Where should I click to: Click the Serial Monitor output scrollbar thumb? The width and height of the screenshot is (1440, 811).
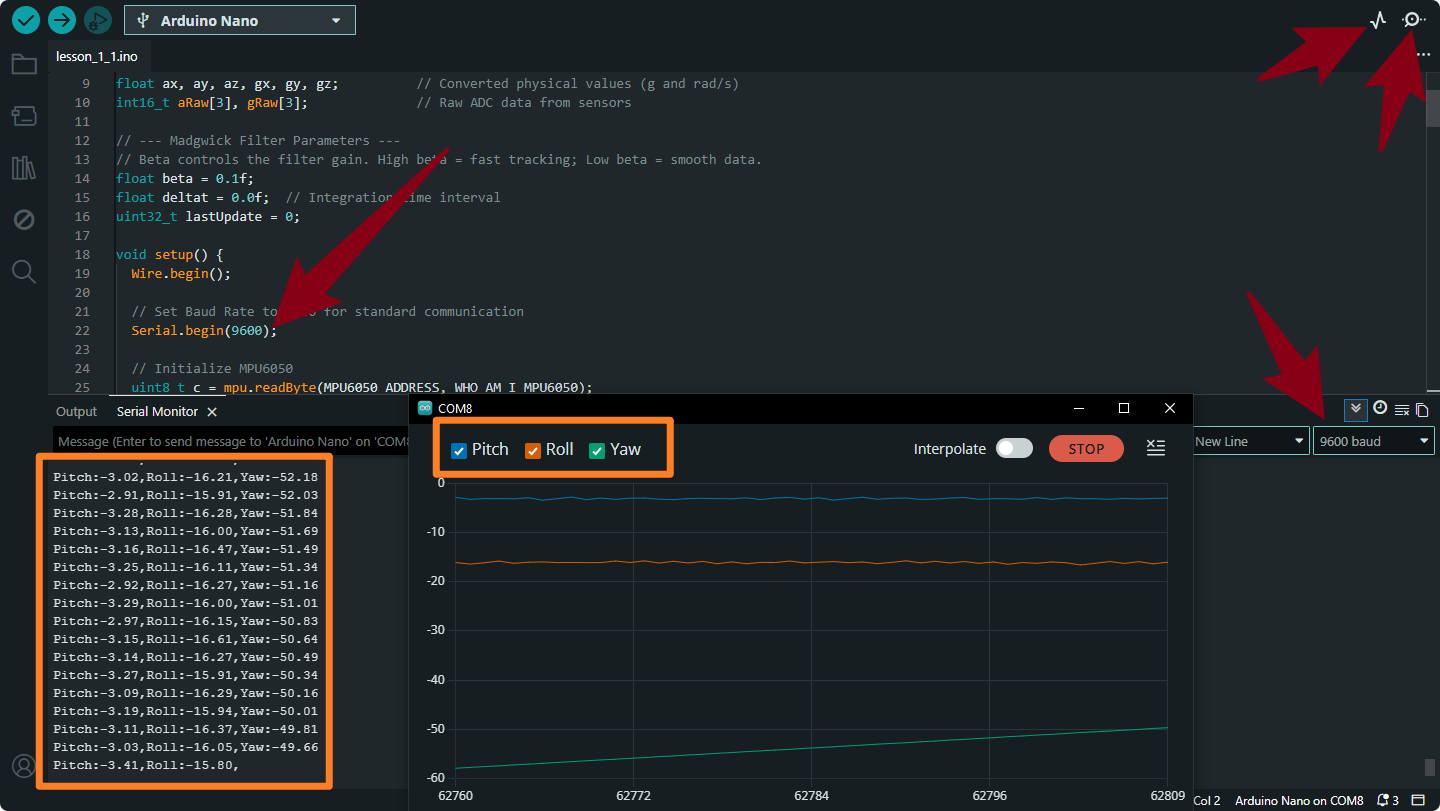pyautogui.click(x=1430, y=767)
